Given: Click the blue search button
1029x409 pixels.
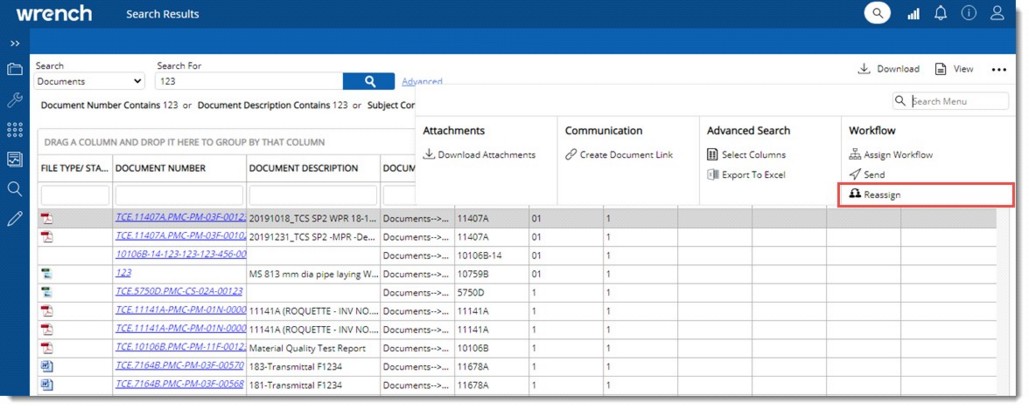Looking at the screenshot, I should click(369, 82).
